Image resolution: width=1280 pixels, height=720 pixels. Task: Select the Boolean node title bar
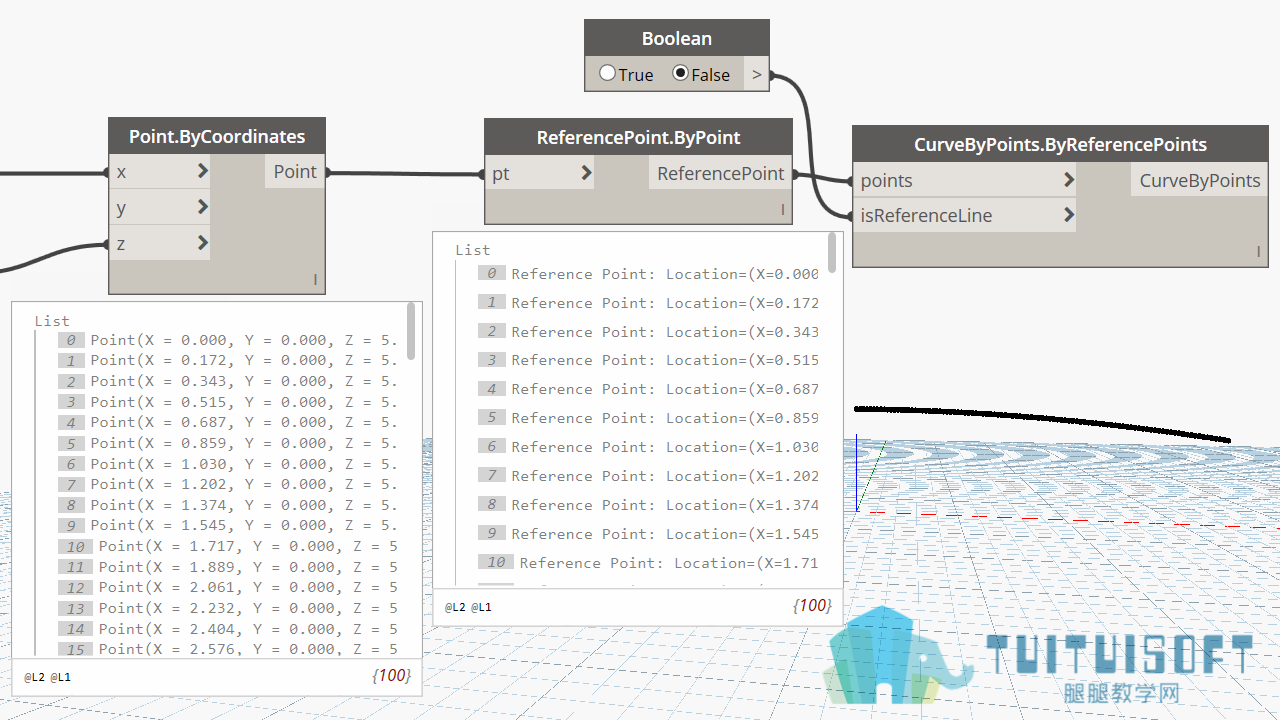[677, 38]
